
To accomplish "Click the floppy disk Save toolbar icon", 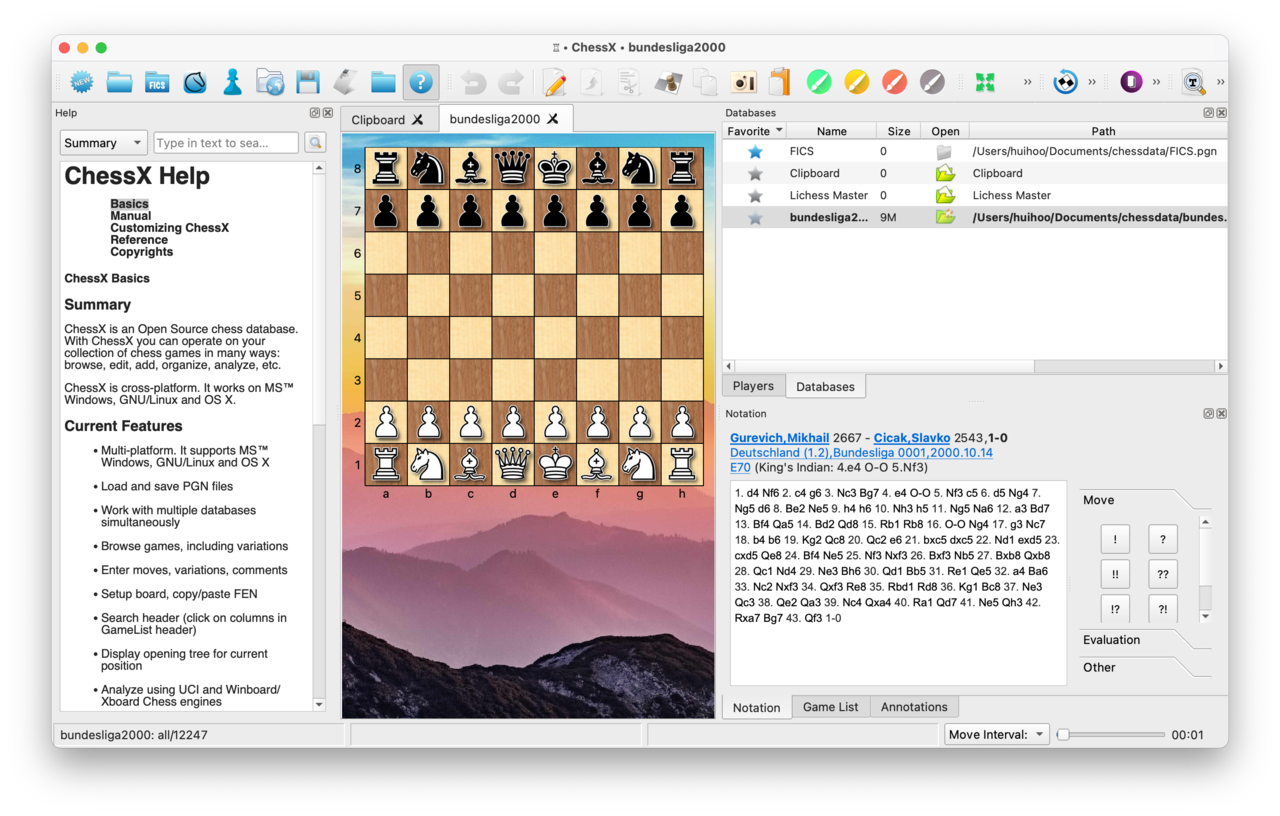I will 307,82.
